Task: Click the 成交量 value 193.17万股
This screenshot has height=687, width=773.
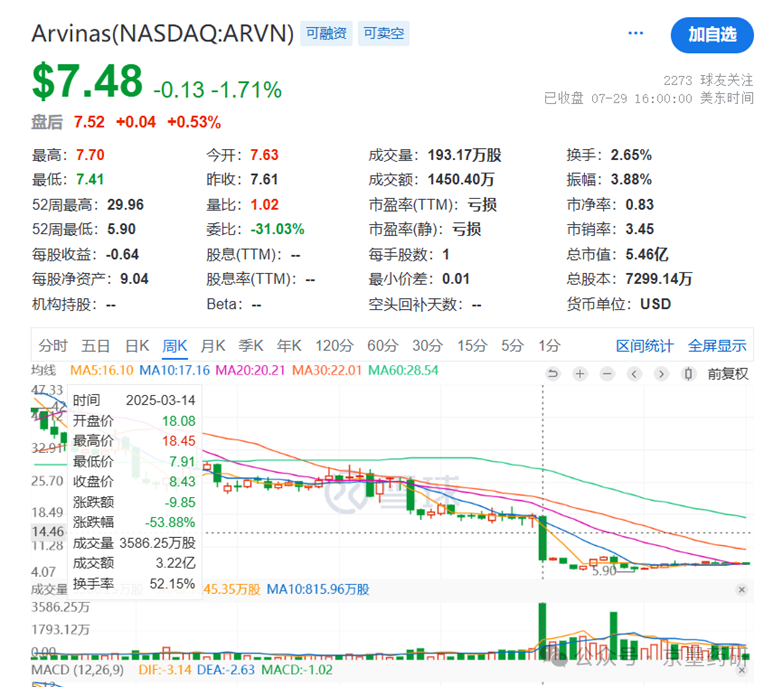Action: 464,155
